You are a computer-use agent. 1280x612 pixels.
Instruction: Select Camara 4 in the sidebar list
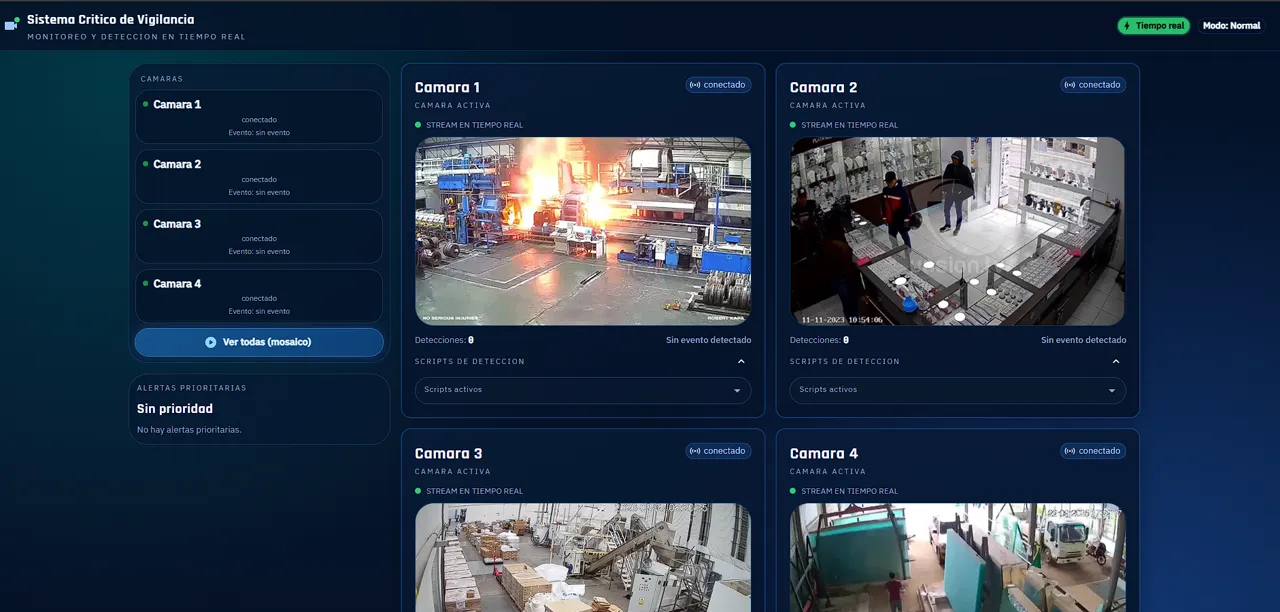(259, 296)
